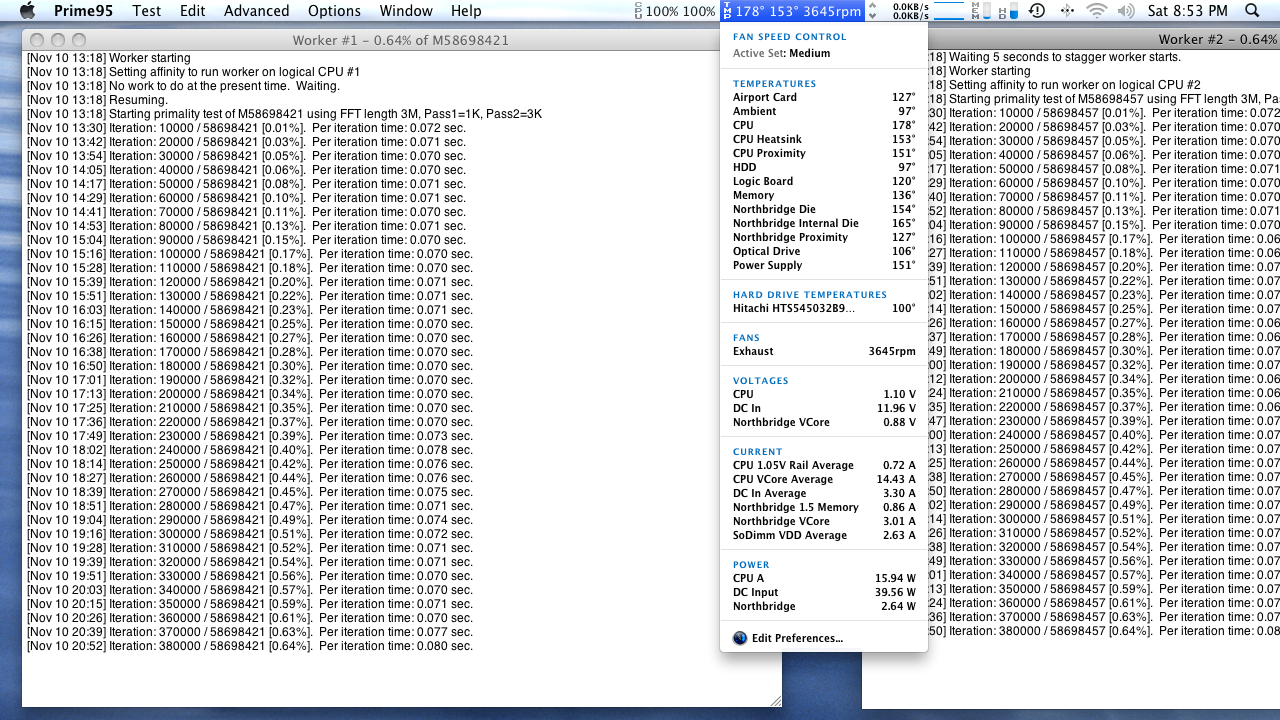The image size is (1280, 720).
Task: Click the Northbridge Internal Die 165° row
Action: tap(824, 223)
